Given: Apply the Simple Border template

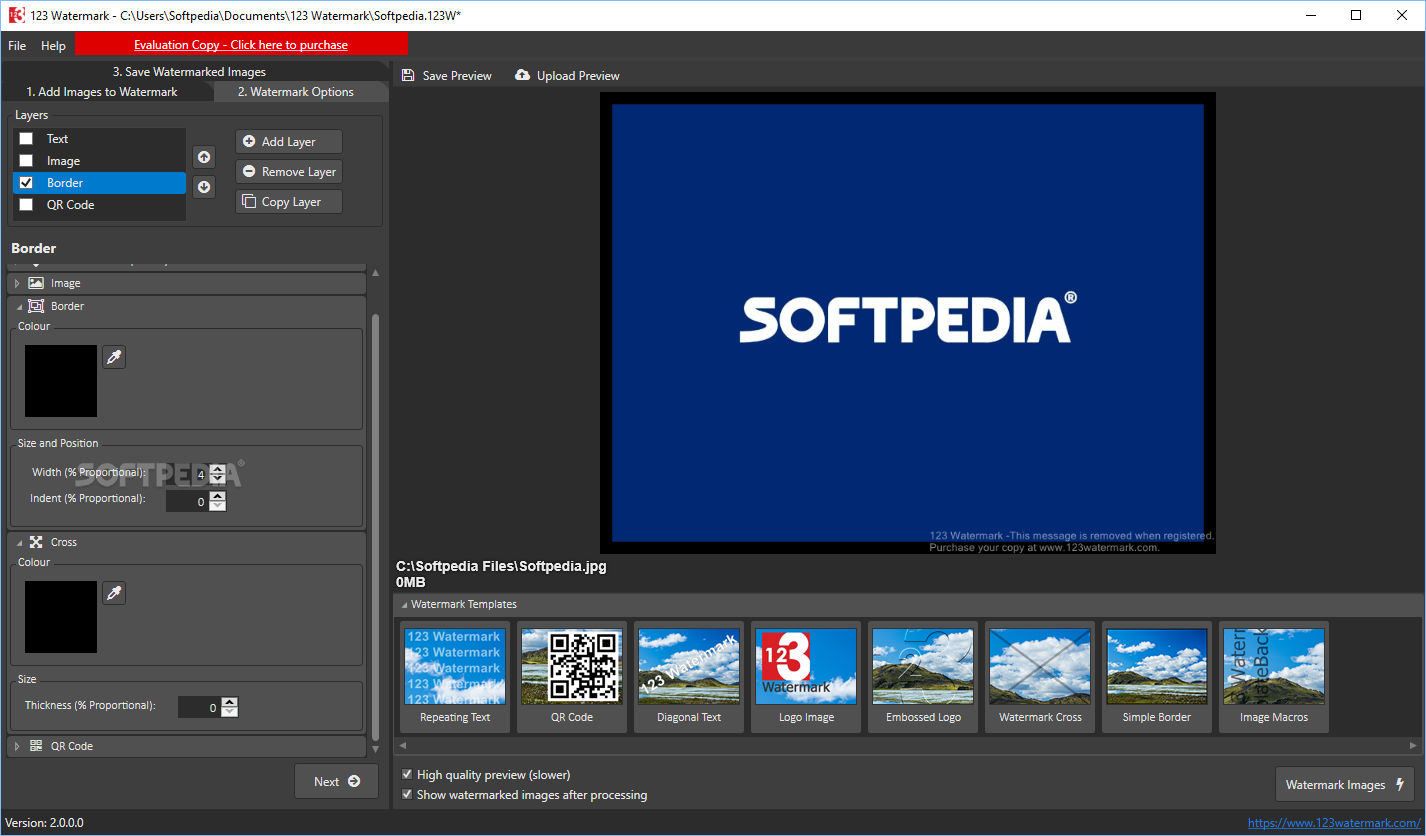Looking at the screenshot, I should [x=1157, y=677].
